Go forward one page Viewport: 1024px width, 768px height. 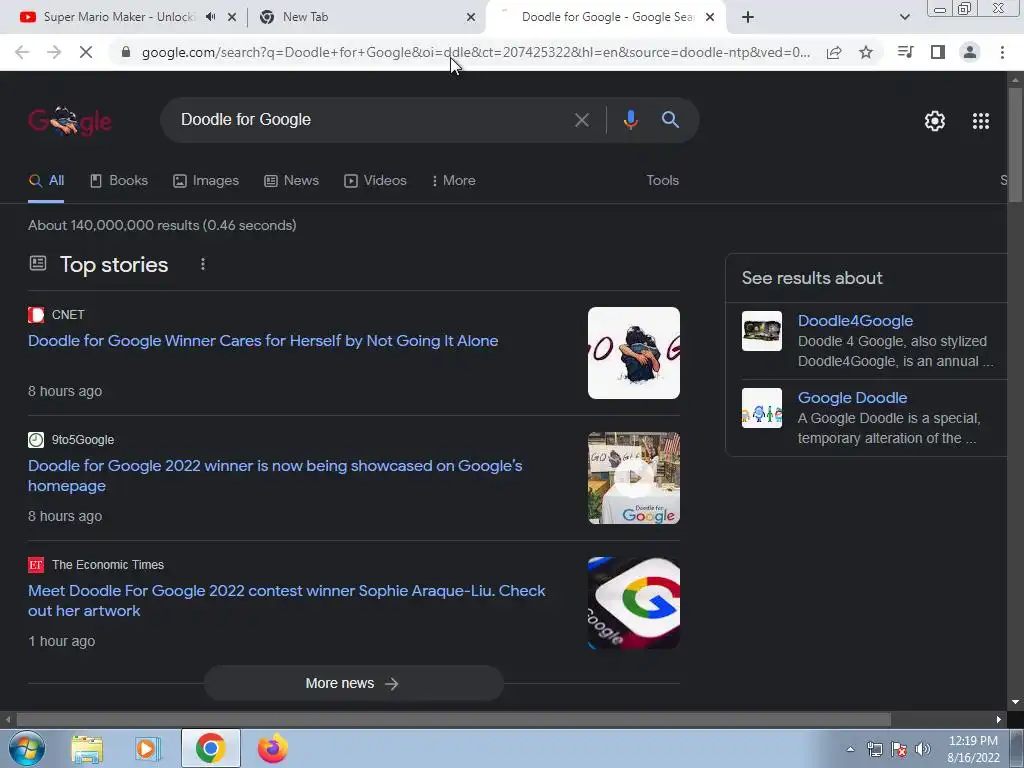(x=54, y=52)
